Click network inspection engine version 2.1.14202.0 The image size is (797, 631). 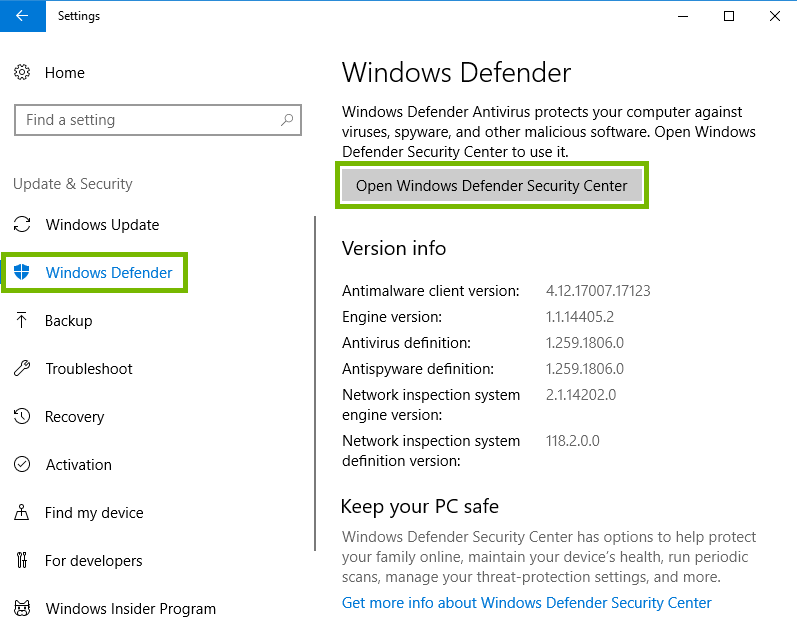pyautogui.click(x=580, y=395)
